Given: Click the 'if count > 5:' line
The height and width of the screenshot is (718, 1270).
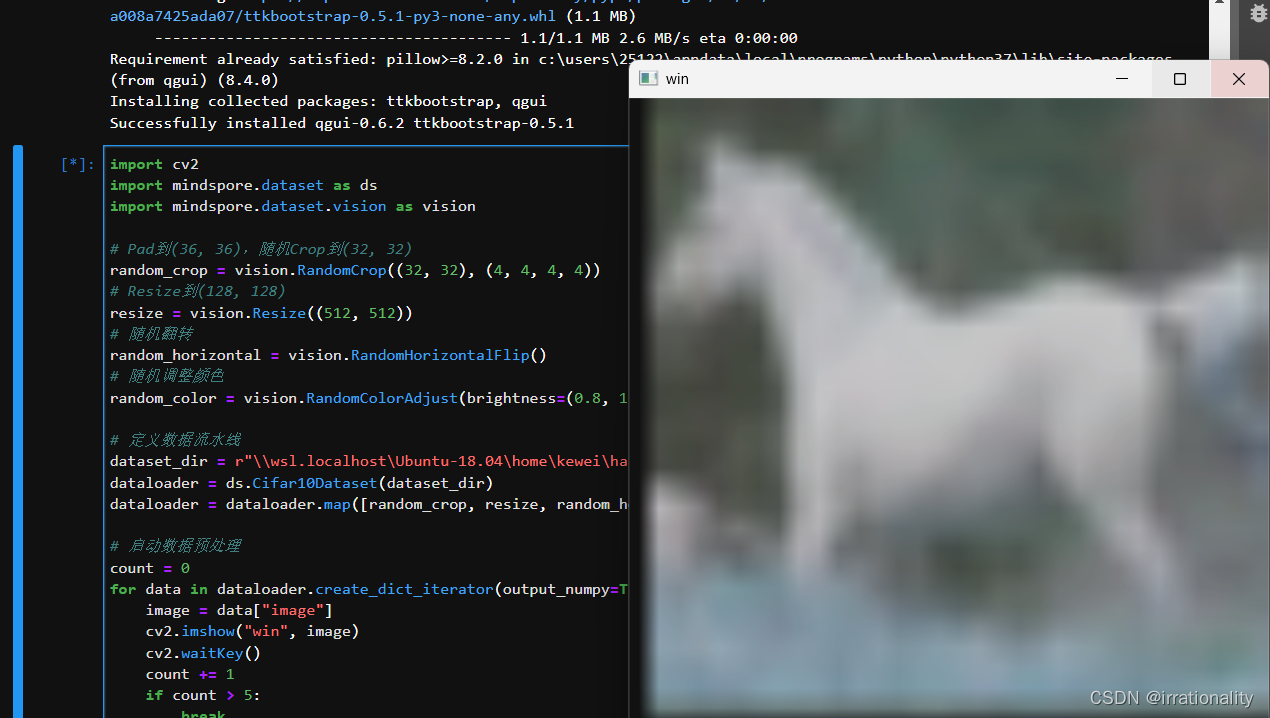Looking at the screenshot, I should [x=203, y=695].
